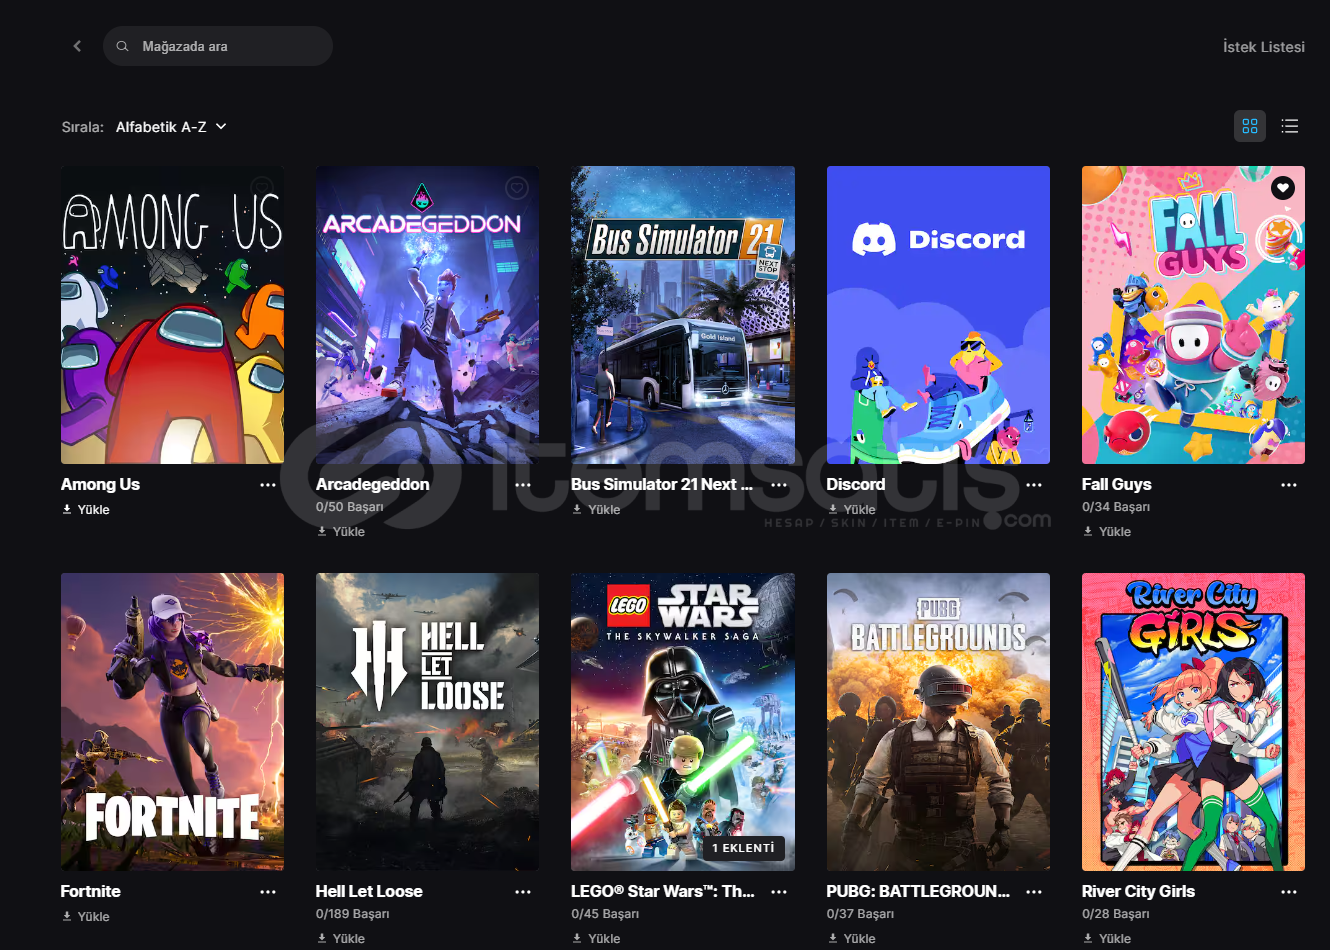Expand the 'Alfabetik A-Z' sort dropdown

(x=171, y=127)
